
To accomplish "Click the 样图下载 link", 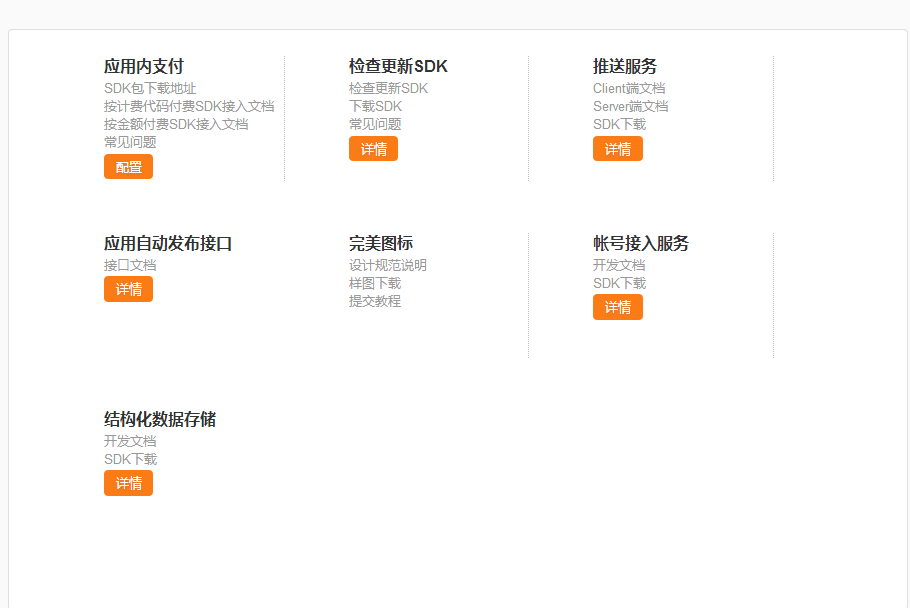I will 375,284.
